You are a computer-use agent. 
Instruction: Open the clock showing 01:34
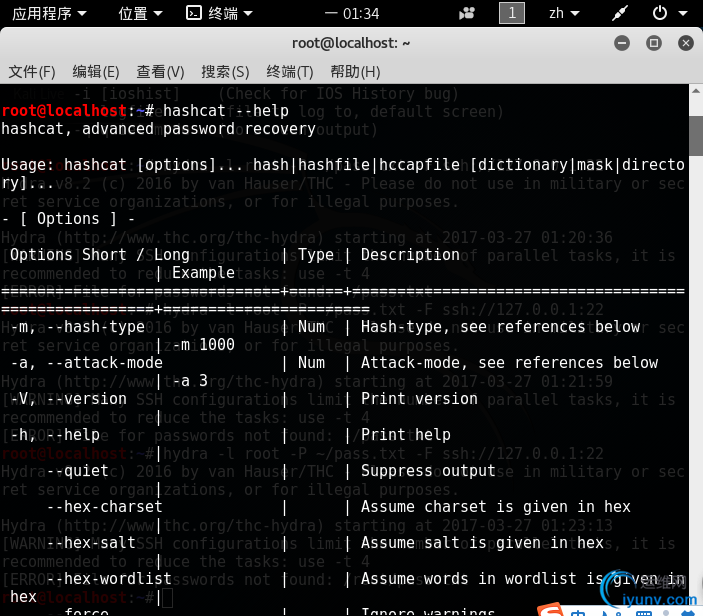352,13
